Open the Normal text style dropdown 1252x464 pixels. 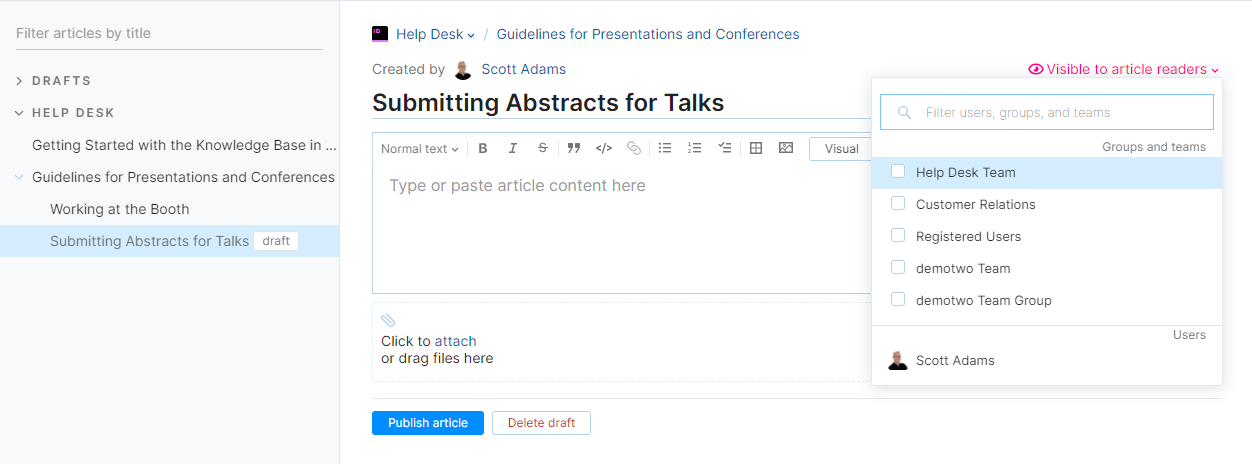coord(420,148)
